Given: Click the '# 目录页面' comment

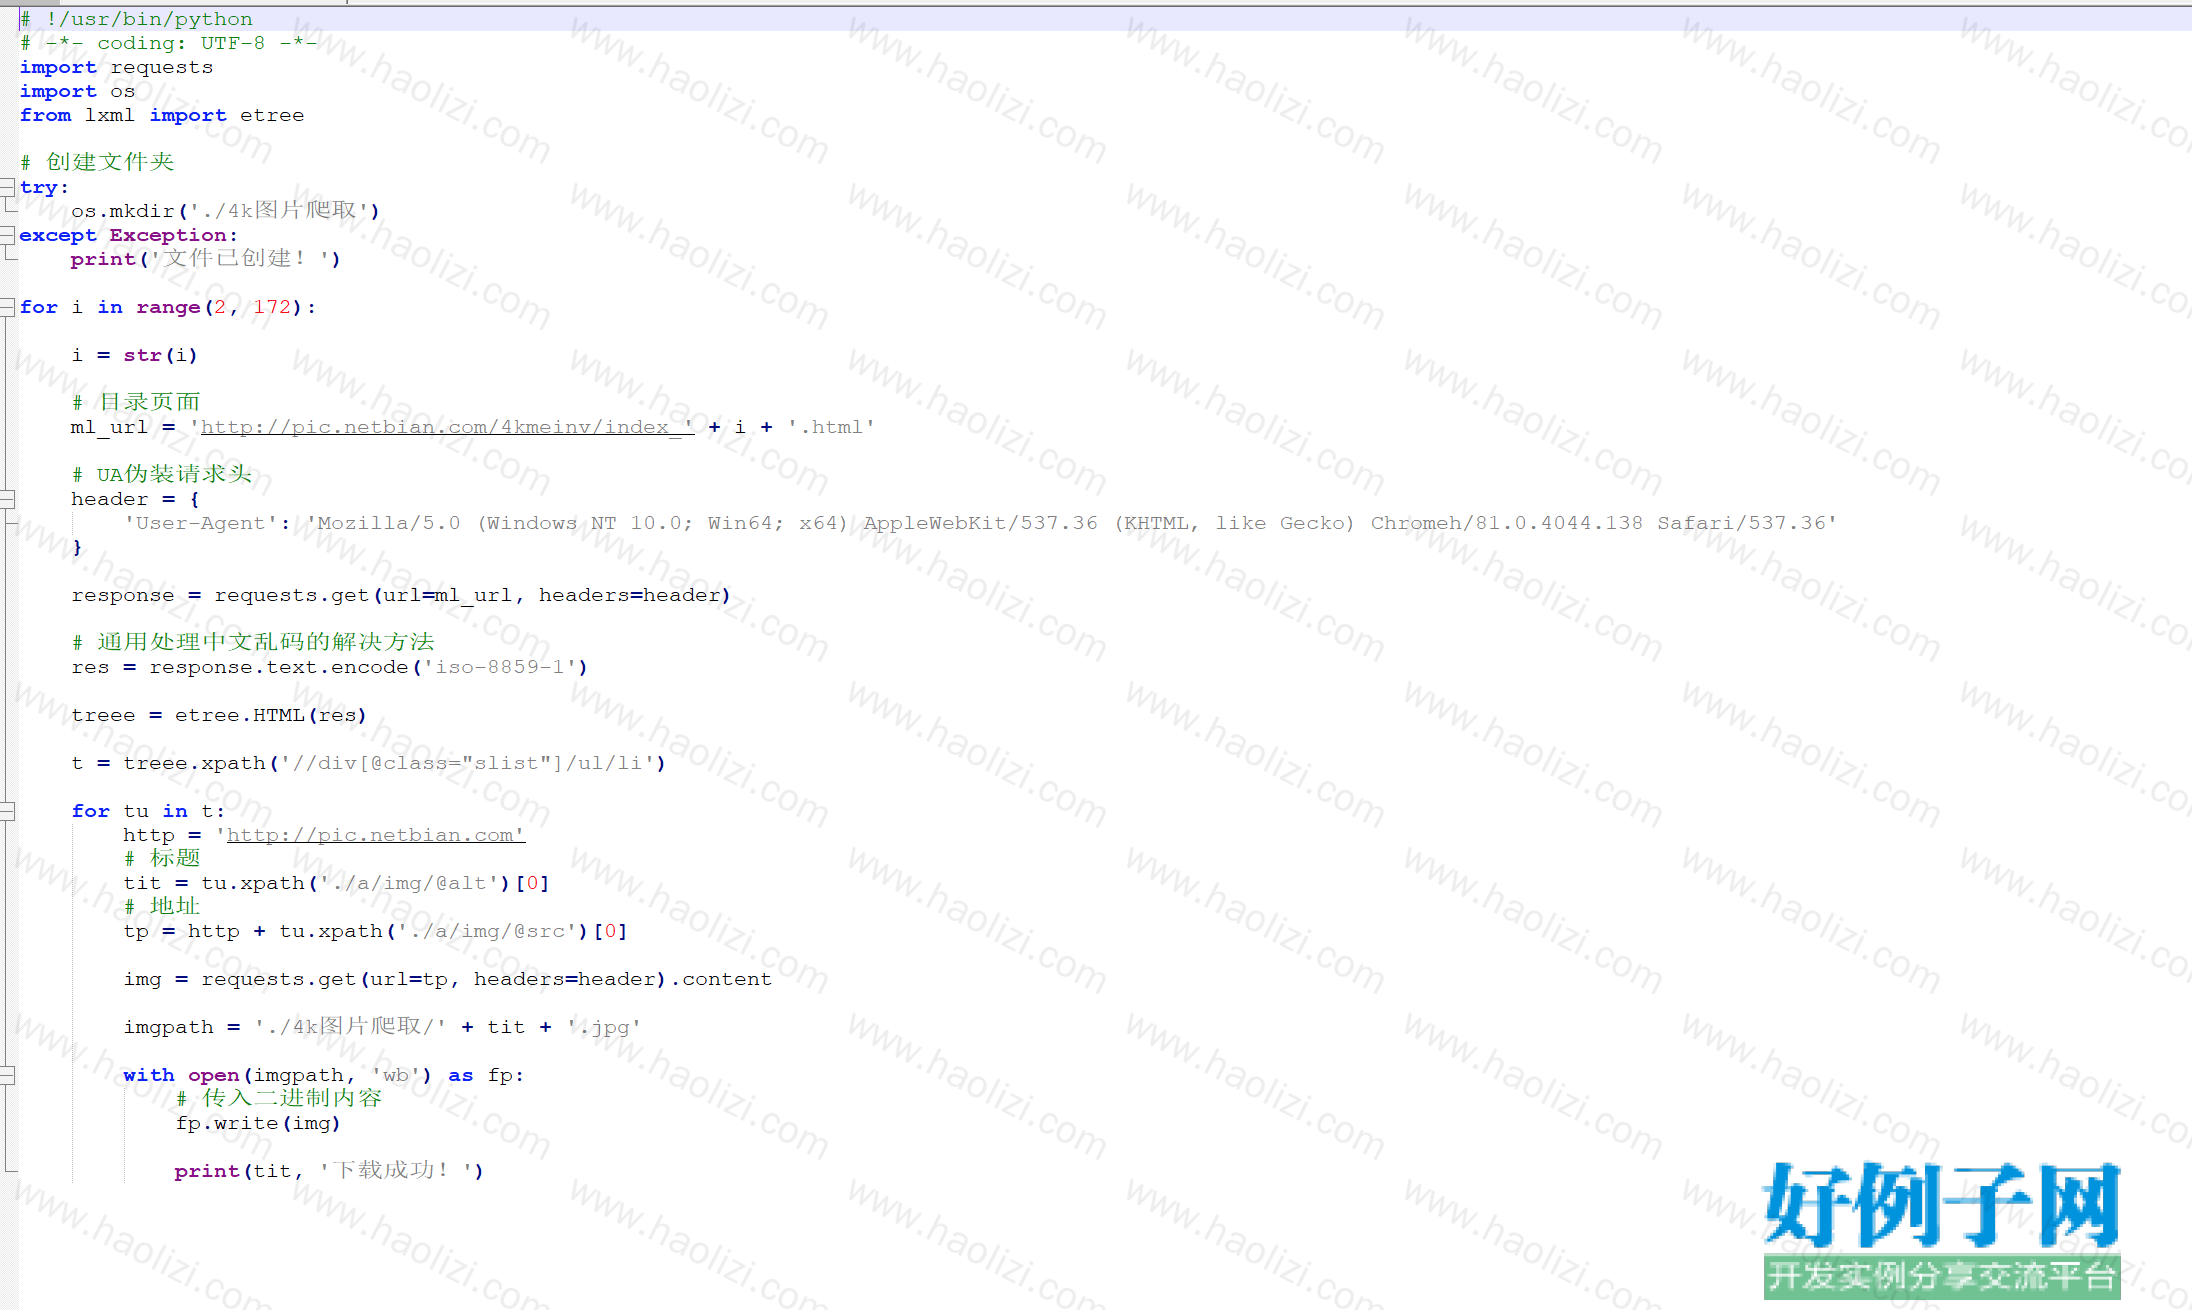Looking at the screenshot, I should click(136, 402).
